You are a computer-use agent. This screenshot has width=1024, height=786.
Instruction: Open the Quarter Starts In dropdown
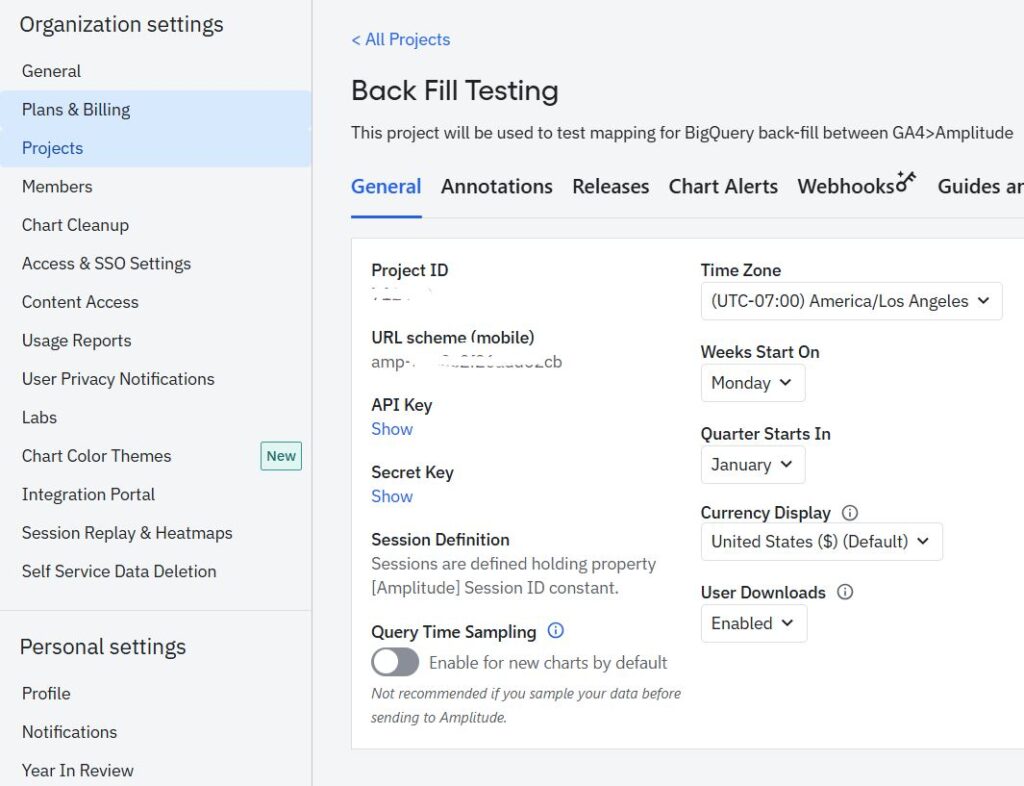pyautogui.click(x=752, y=465)
